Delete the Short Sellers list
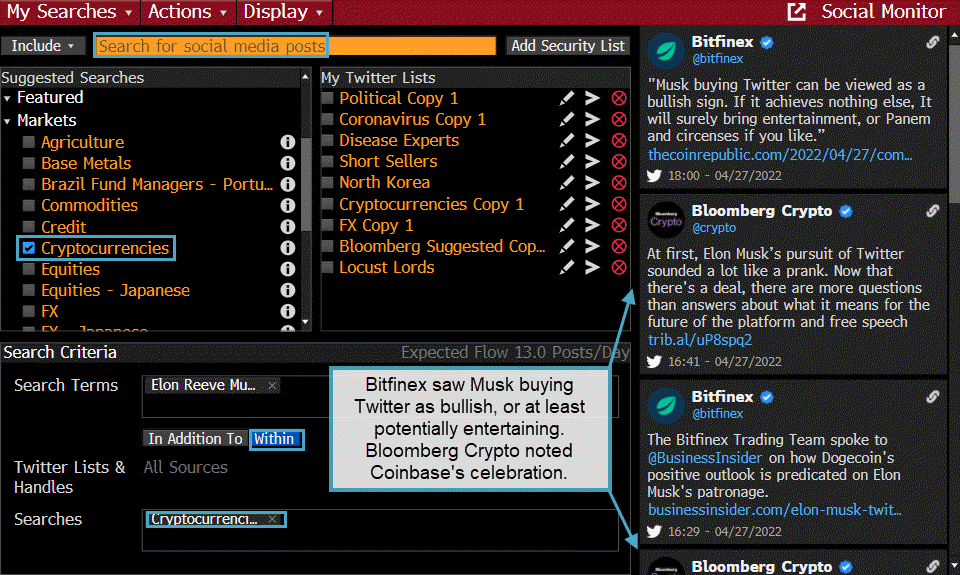Image resolution: width=960 pixels, height=575 pixels. coord(619,161)
